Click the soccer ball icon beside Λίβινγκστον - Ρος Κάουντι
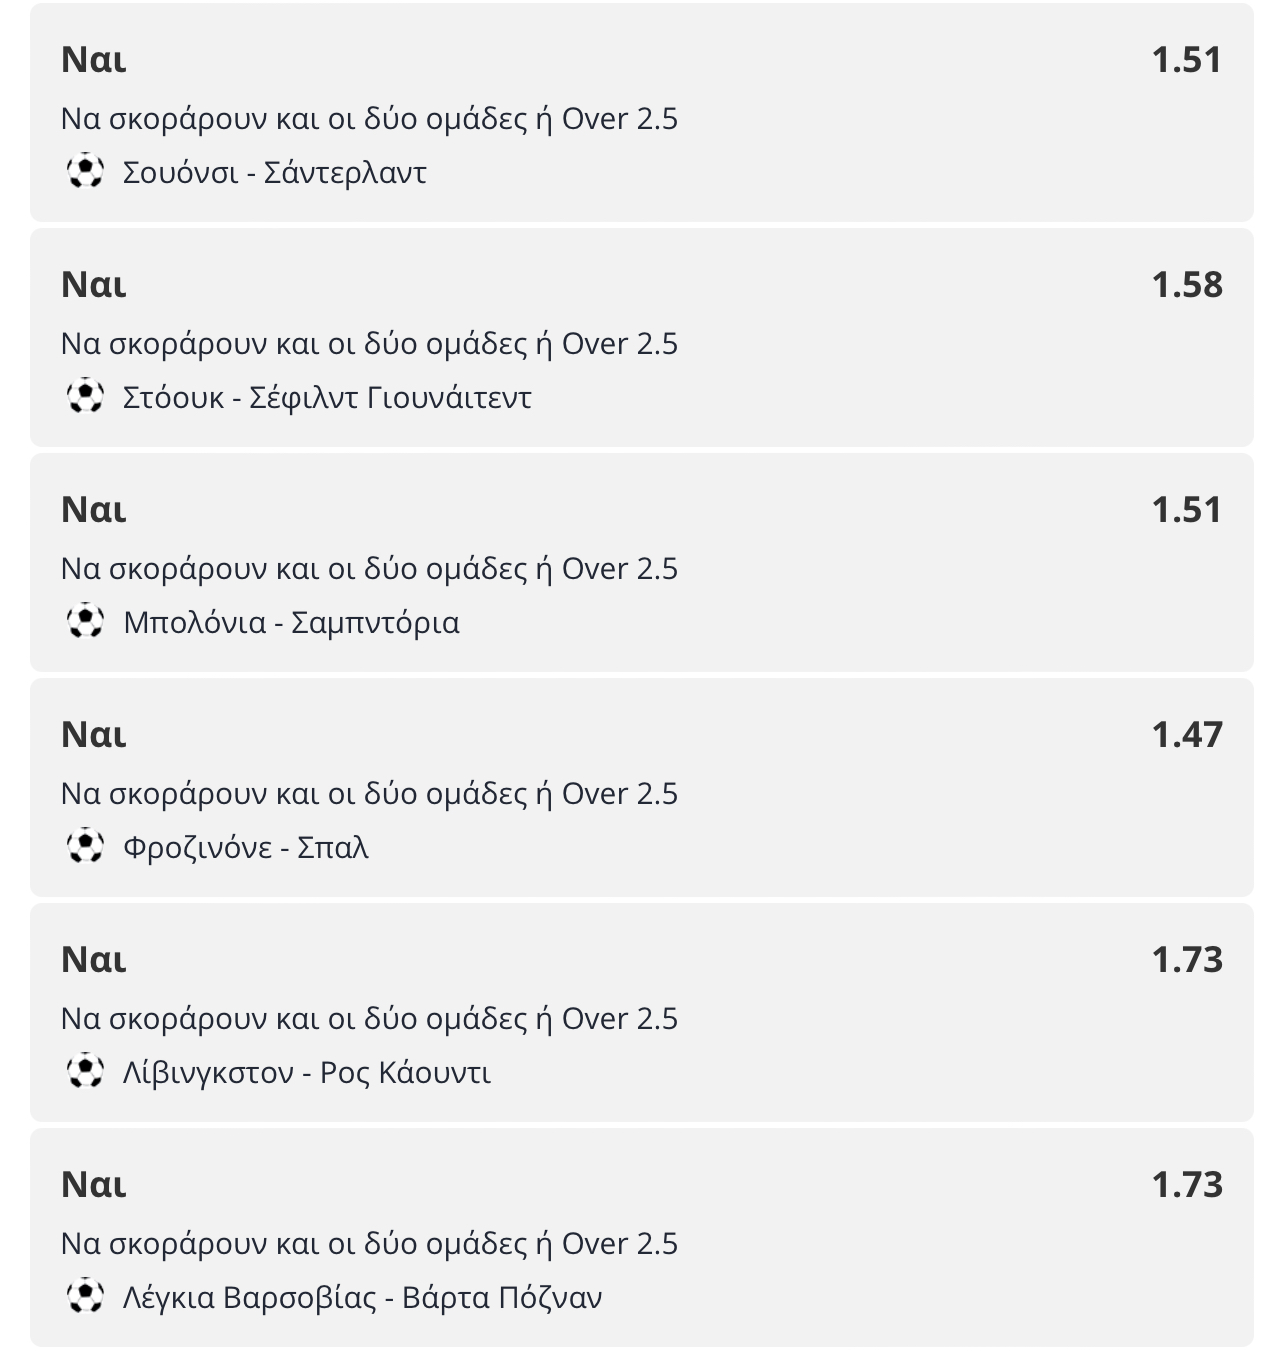This screenshot has height=1352, width=1284. tap(85, 1072)
